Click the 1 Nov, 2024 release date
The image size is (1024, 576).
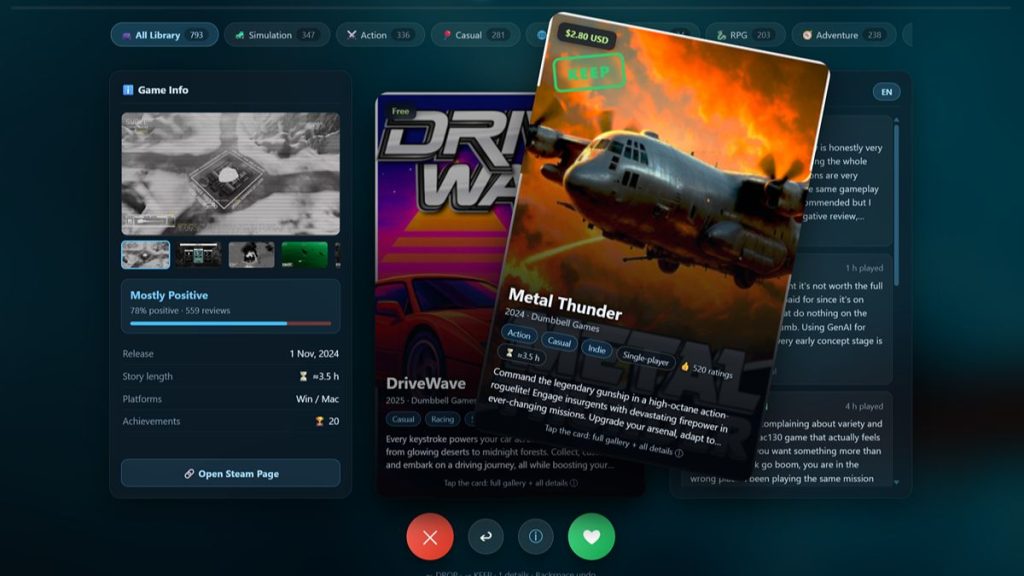(x=314, y=353)
